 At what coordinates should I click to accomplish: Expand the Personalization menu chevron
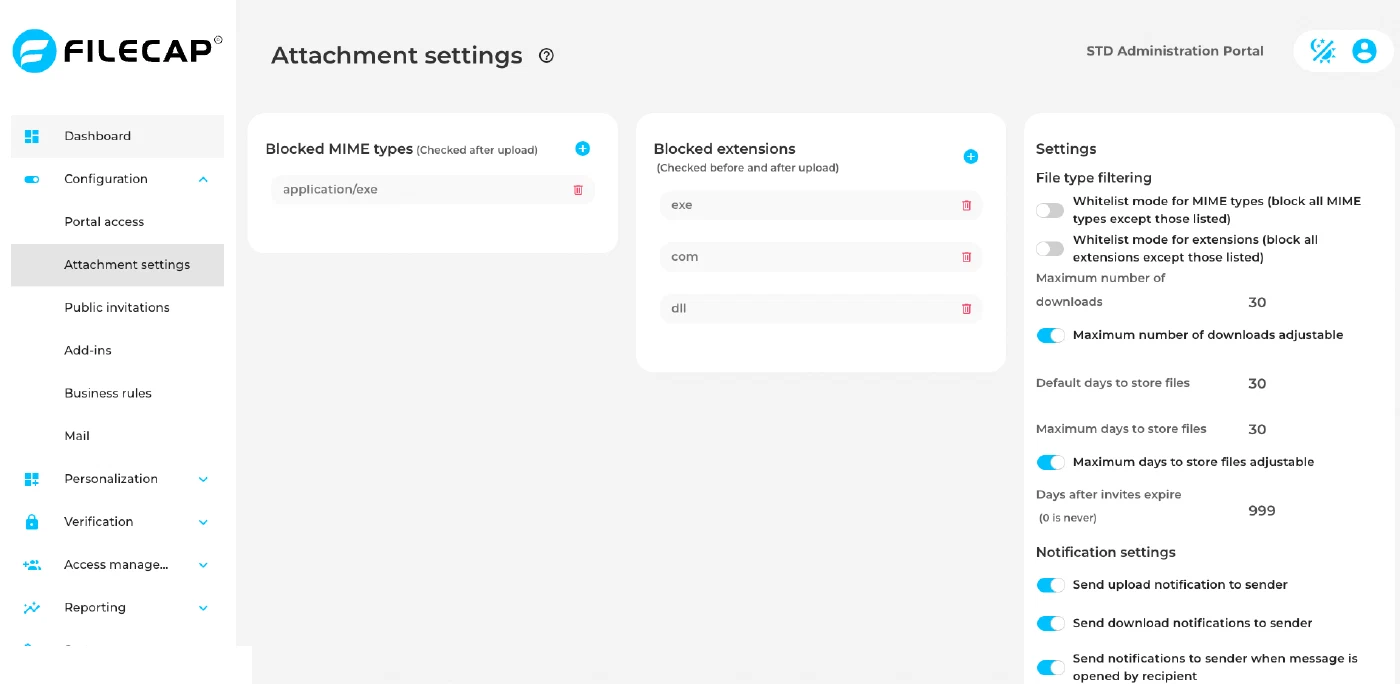click(203, 479)
